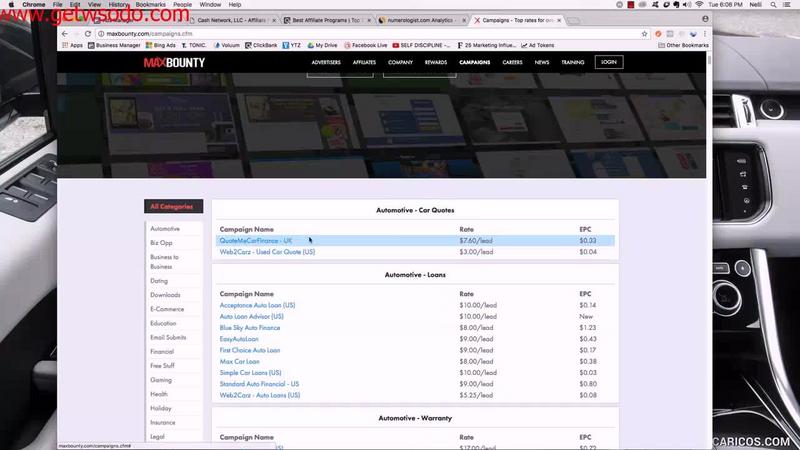800x450 pixels.
Task: Switch to the Best Affiliate Programs tab
Action: (x=327, y=20)
